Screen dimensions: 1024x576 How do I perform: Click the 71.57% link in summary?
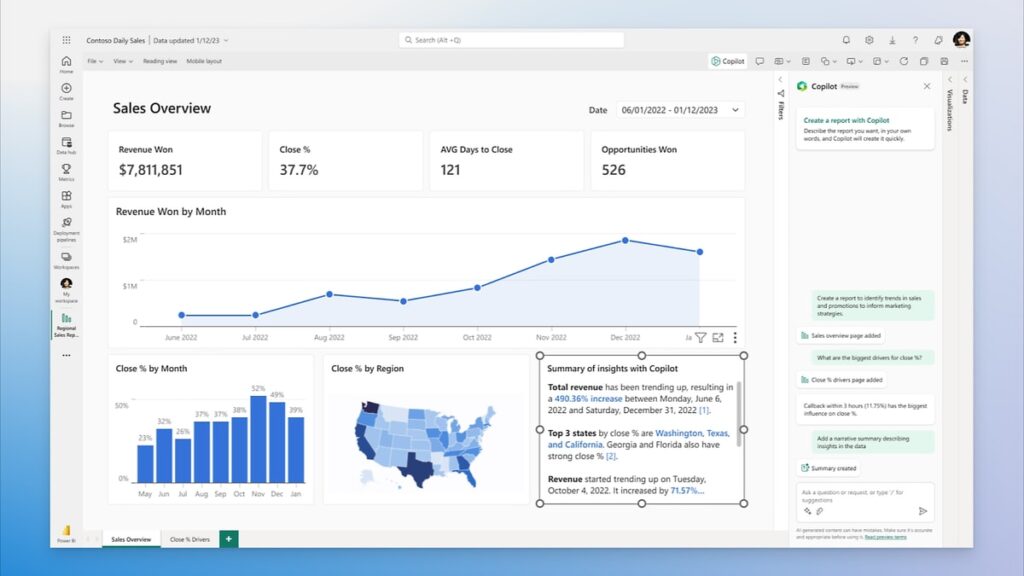pos(687,490)
